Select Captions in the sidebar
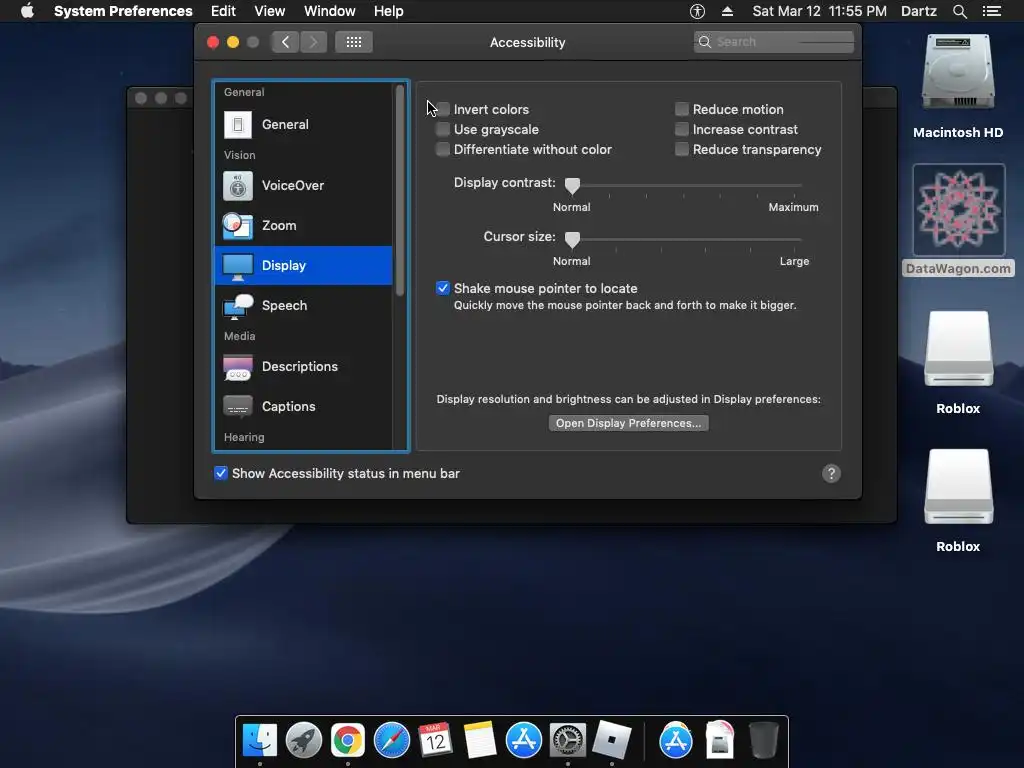The image size is (1024, 768). pos(303,406)
